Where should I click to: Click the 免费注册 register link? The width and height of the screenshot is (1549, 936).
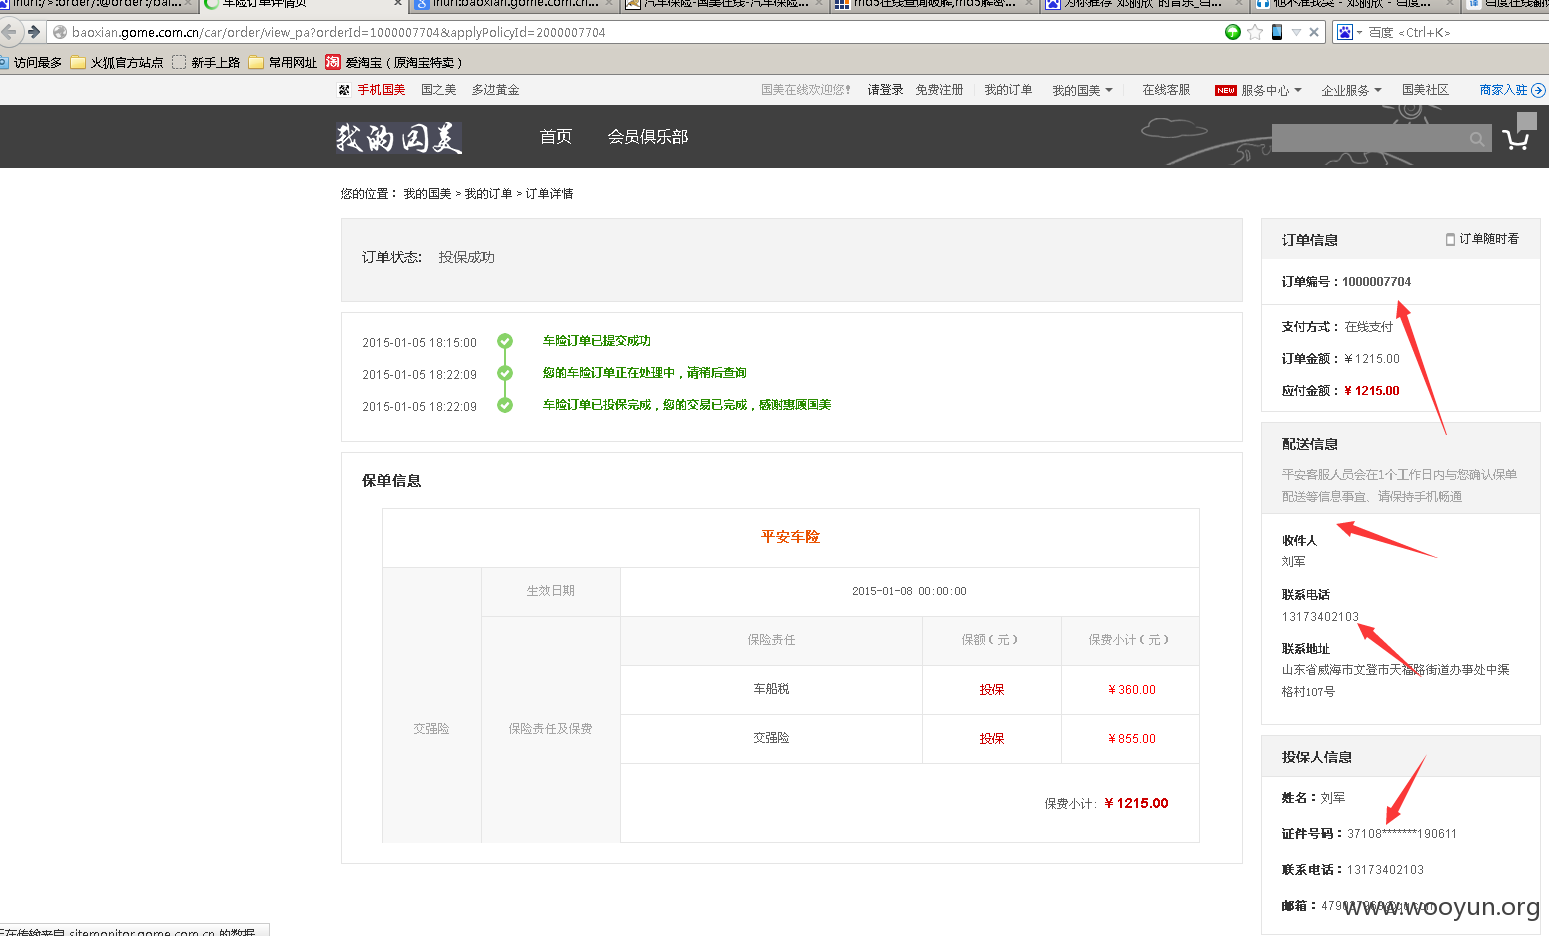(939, 90)
